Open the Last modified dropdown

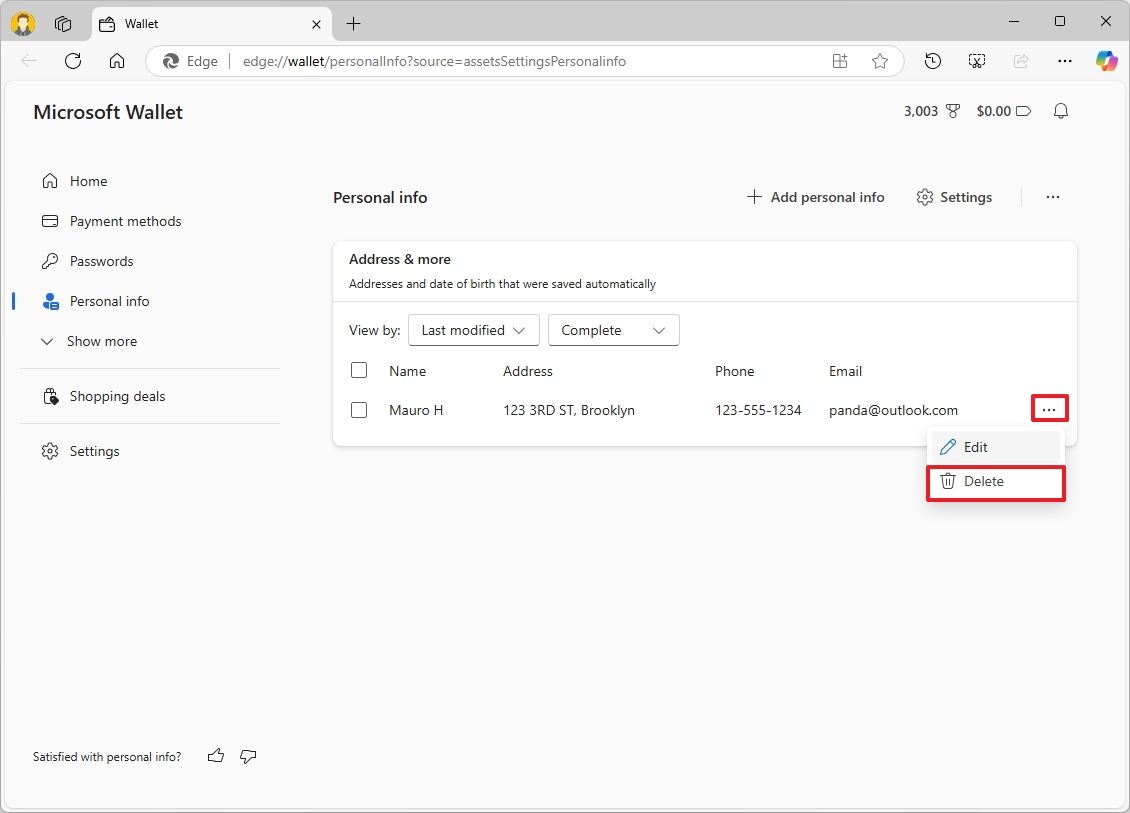472,330
